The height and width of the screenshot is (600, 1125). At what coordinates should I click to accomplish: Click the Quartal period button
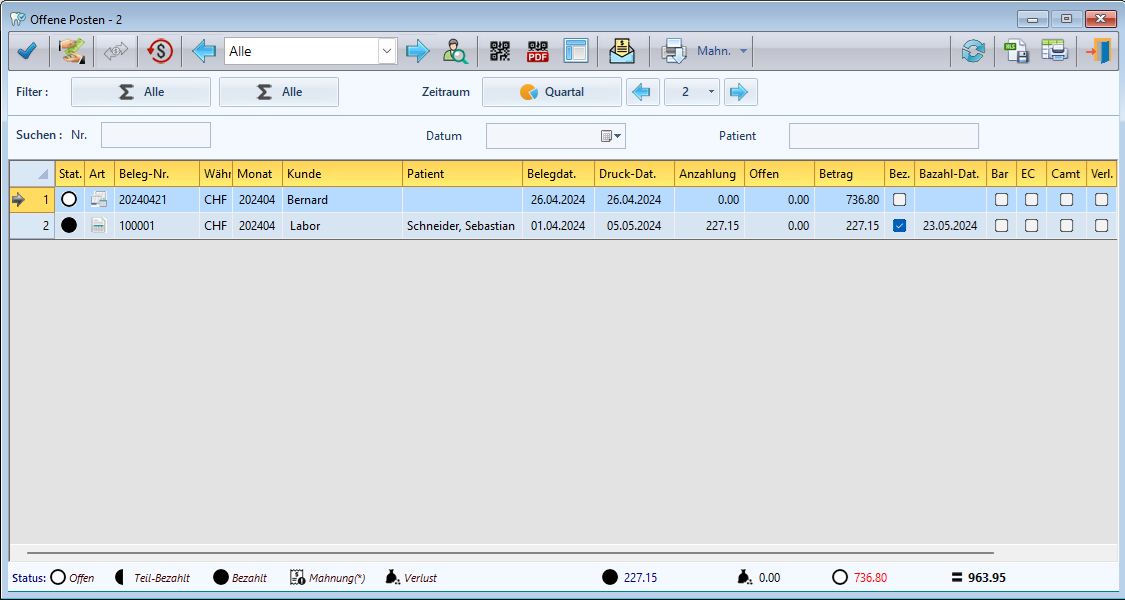click(552, 92)
